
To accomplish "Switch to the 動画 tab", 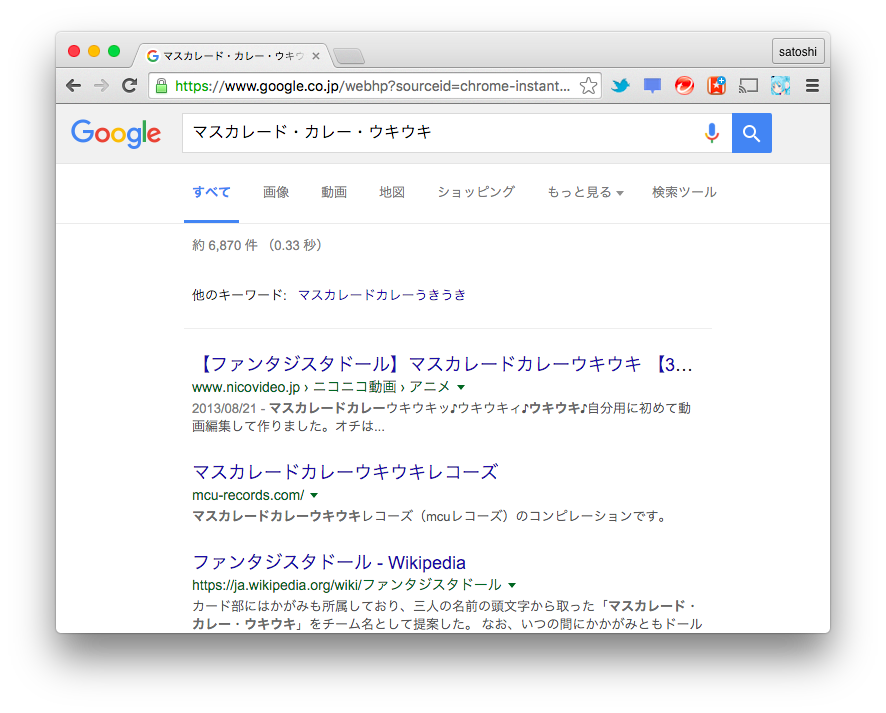I will pyautogui.click(x=334, y=192).
